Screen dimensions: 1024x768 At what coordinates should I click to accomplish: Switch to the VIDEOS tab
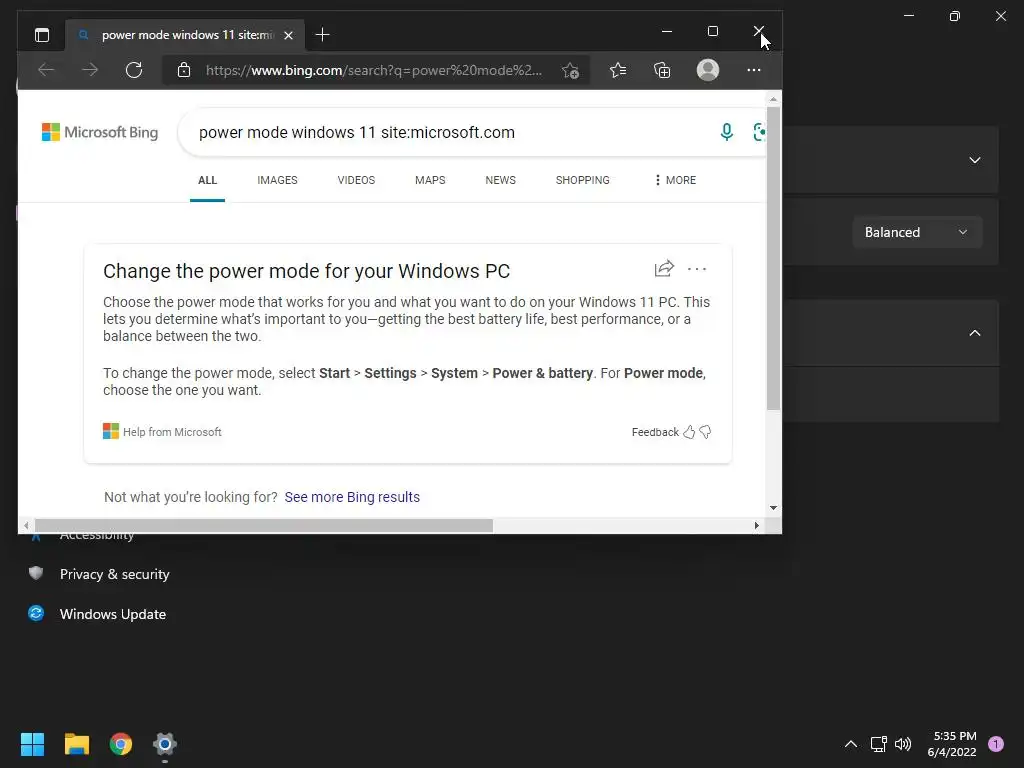point(356,180)
